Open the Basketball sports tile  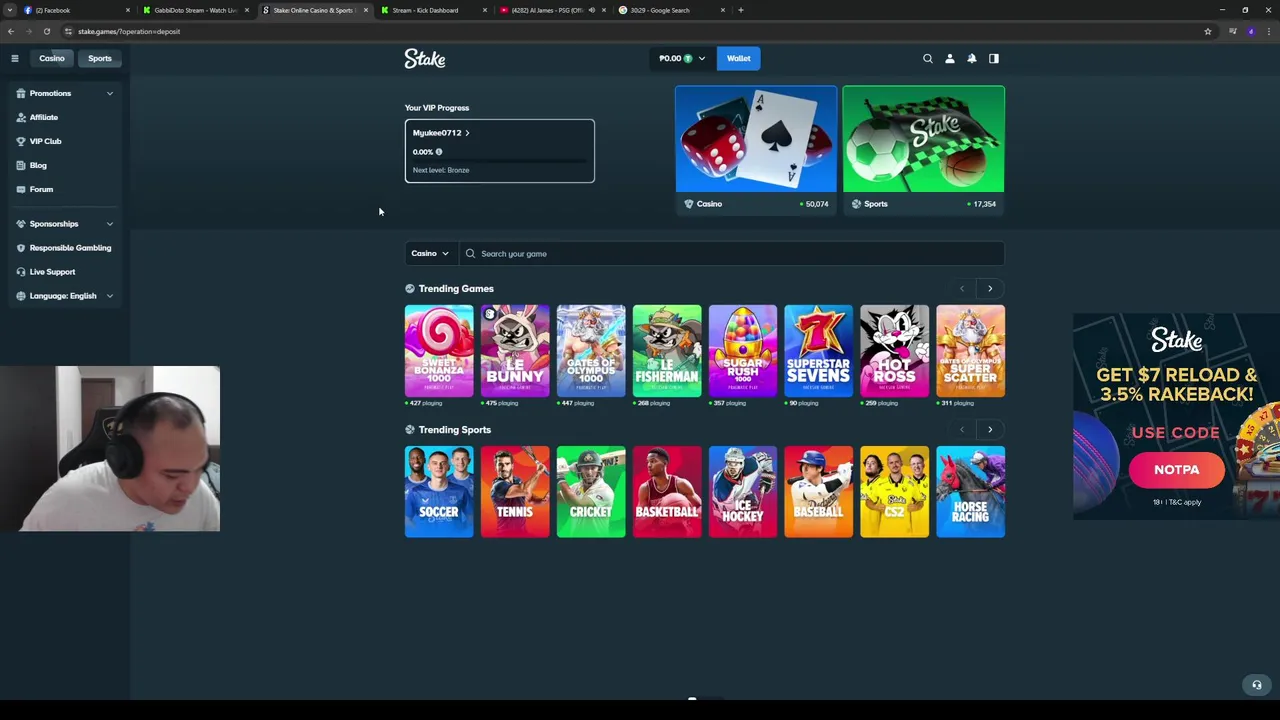point(667,492)
